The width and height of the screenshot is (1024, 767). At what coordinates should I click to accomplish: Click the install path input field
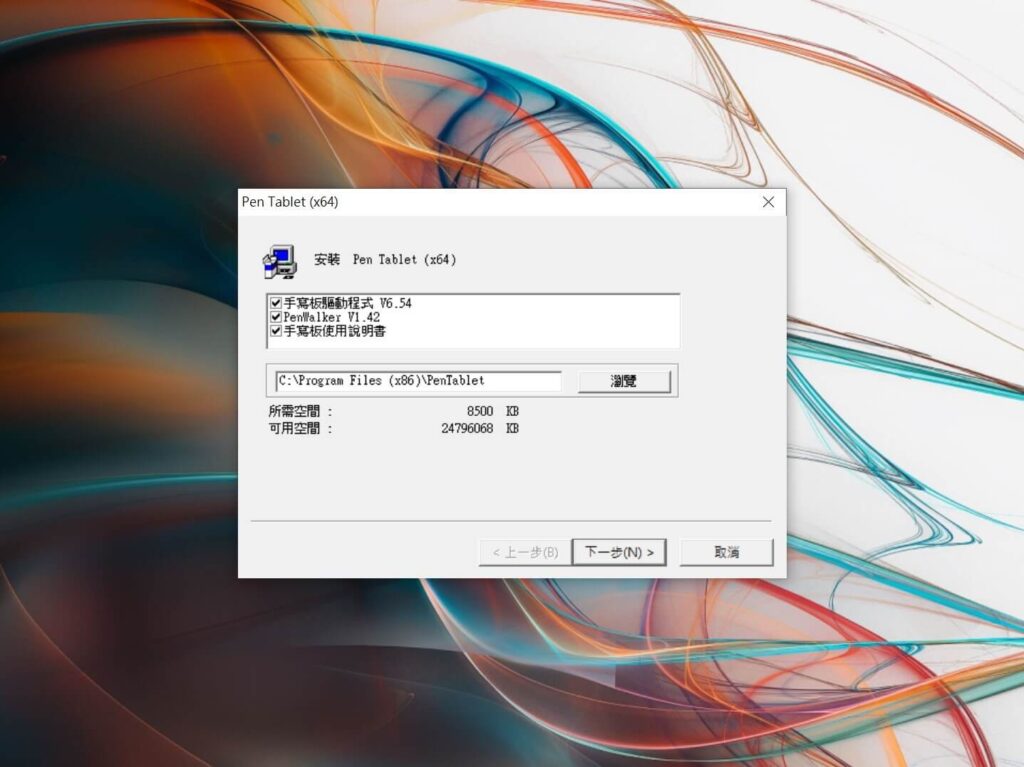(418, 381)
